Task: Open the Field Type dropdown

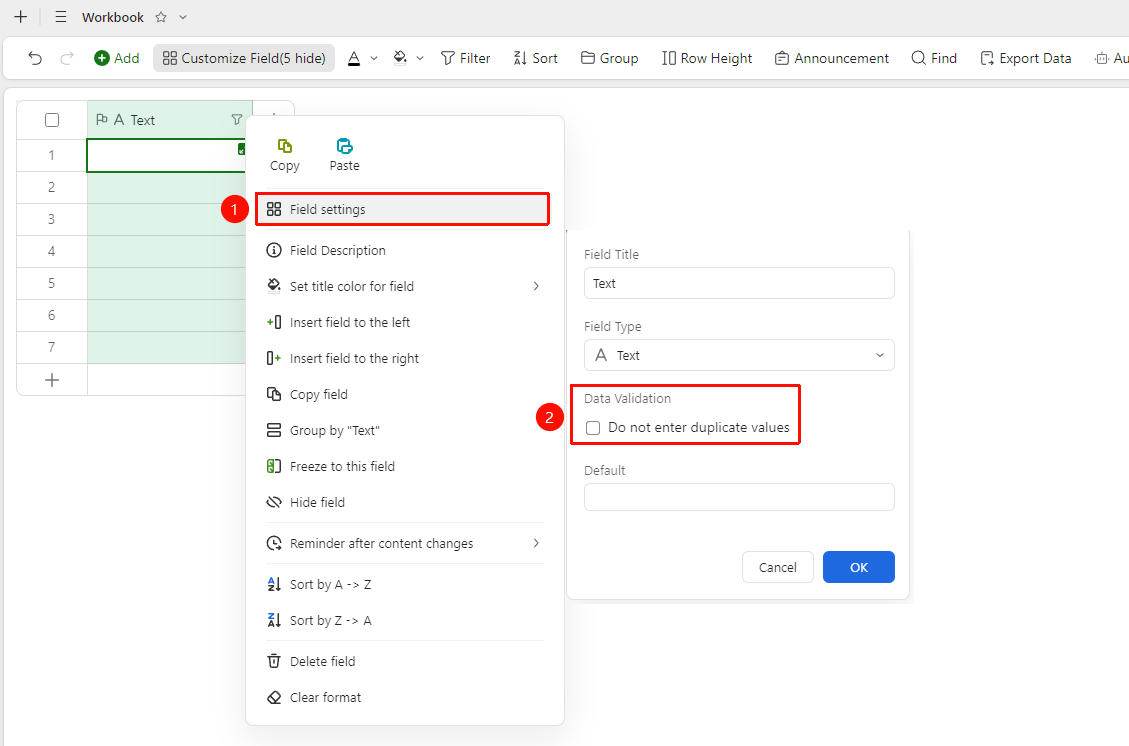Action: [x=739, y=355]
